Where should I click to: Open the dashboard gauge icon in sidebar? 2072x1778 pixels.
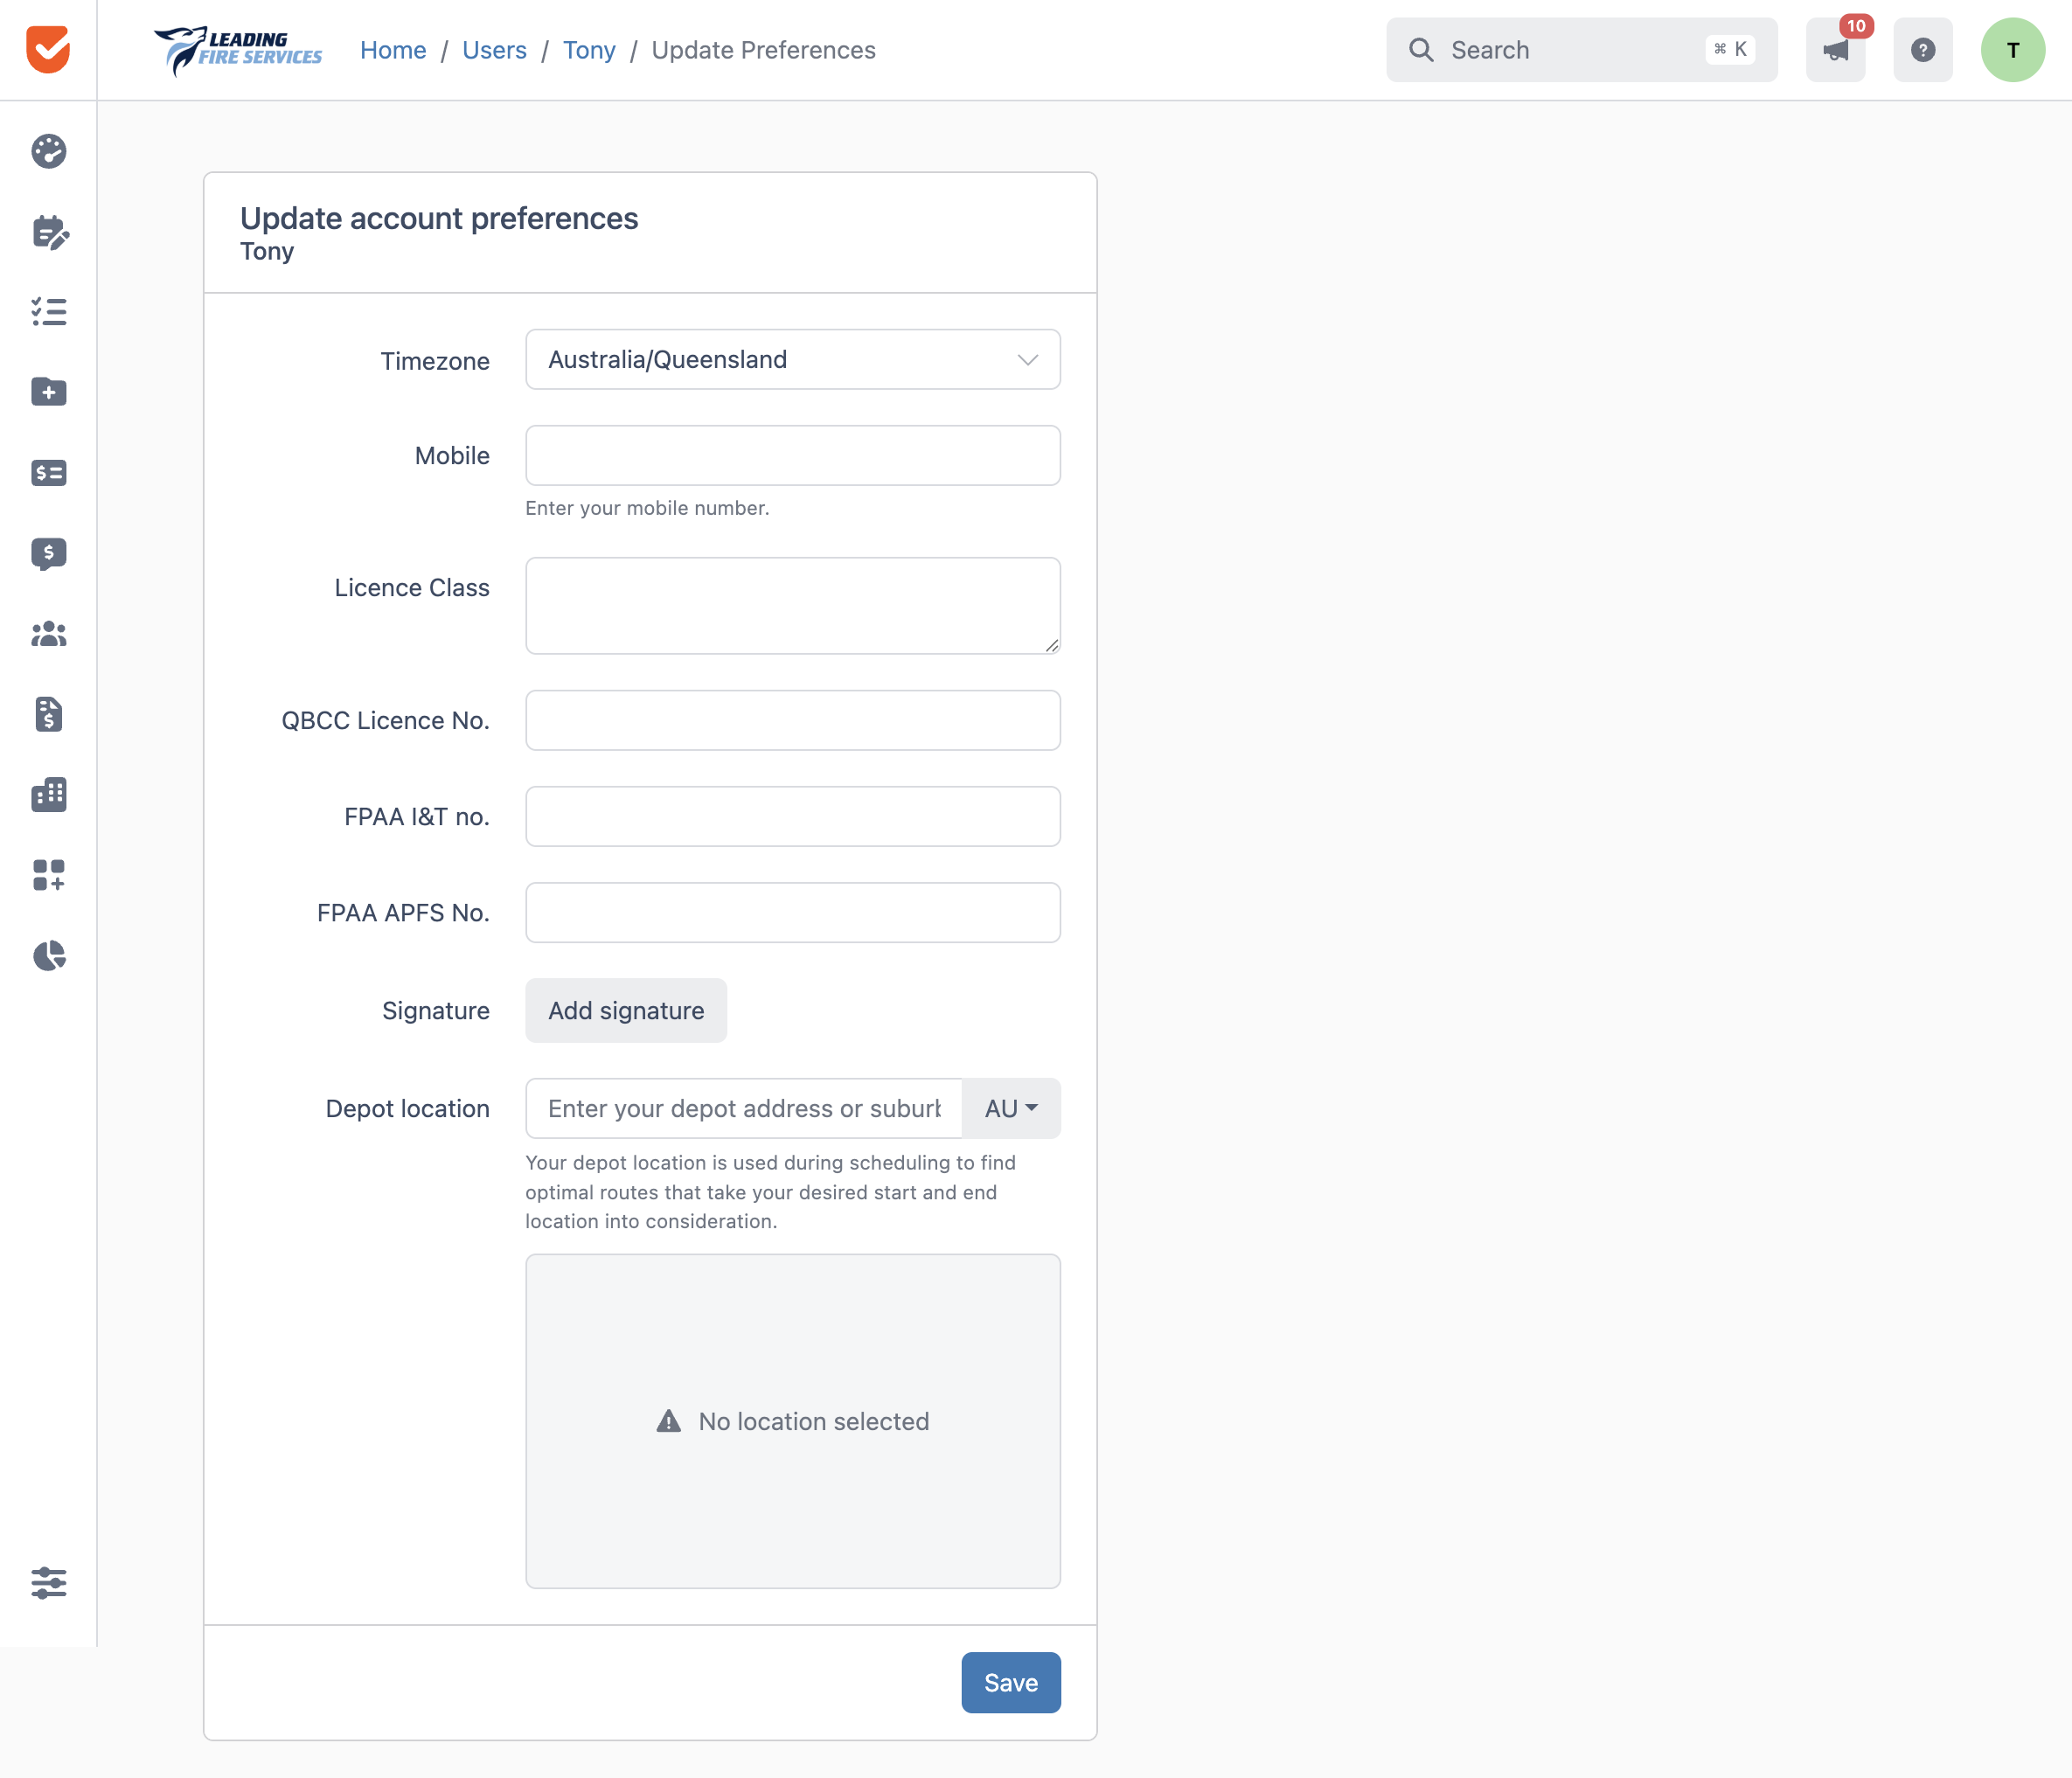click(48, 151)
